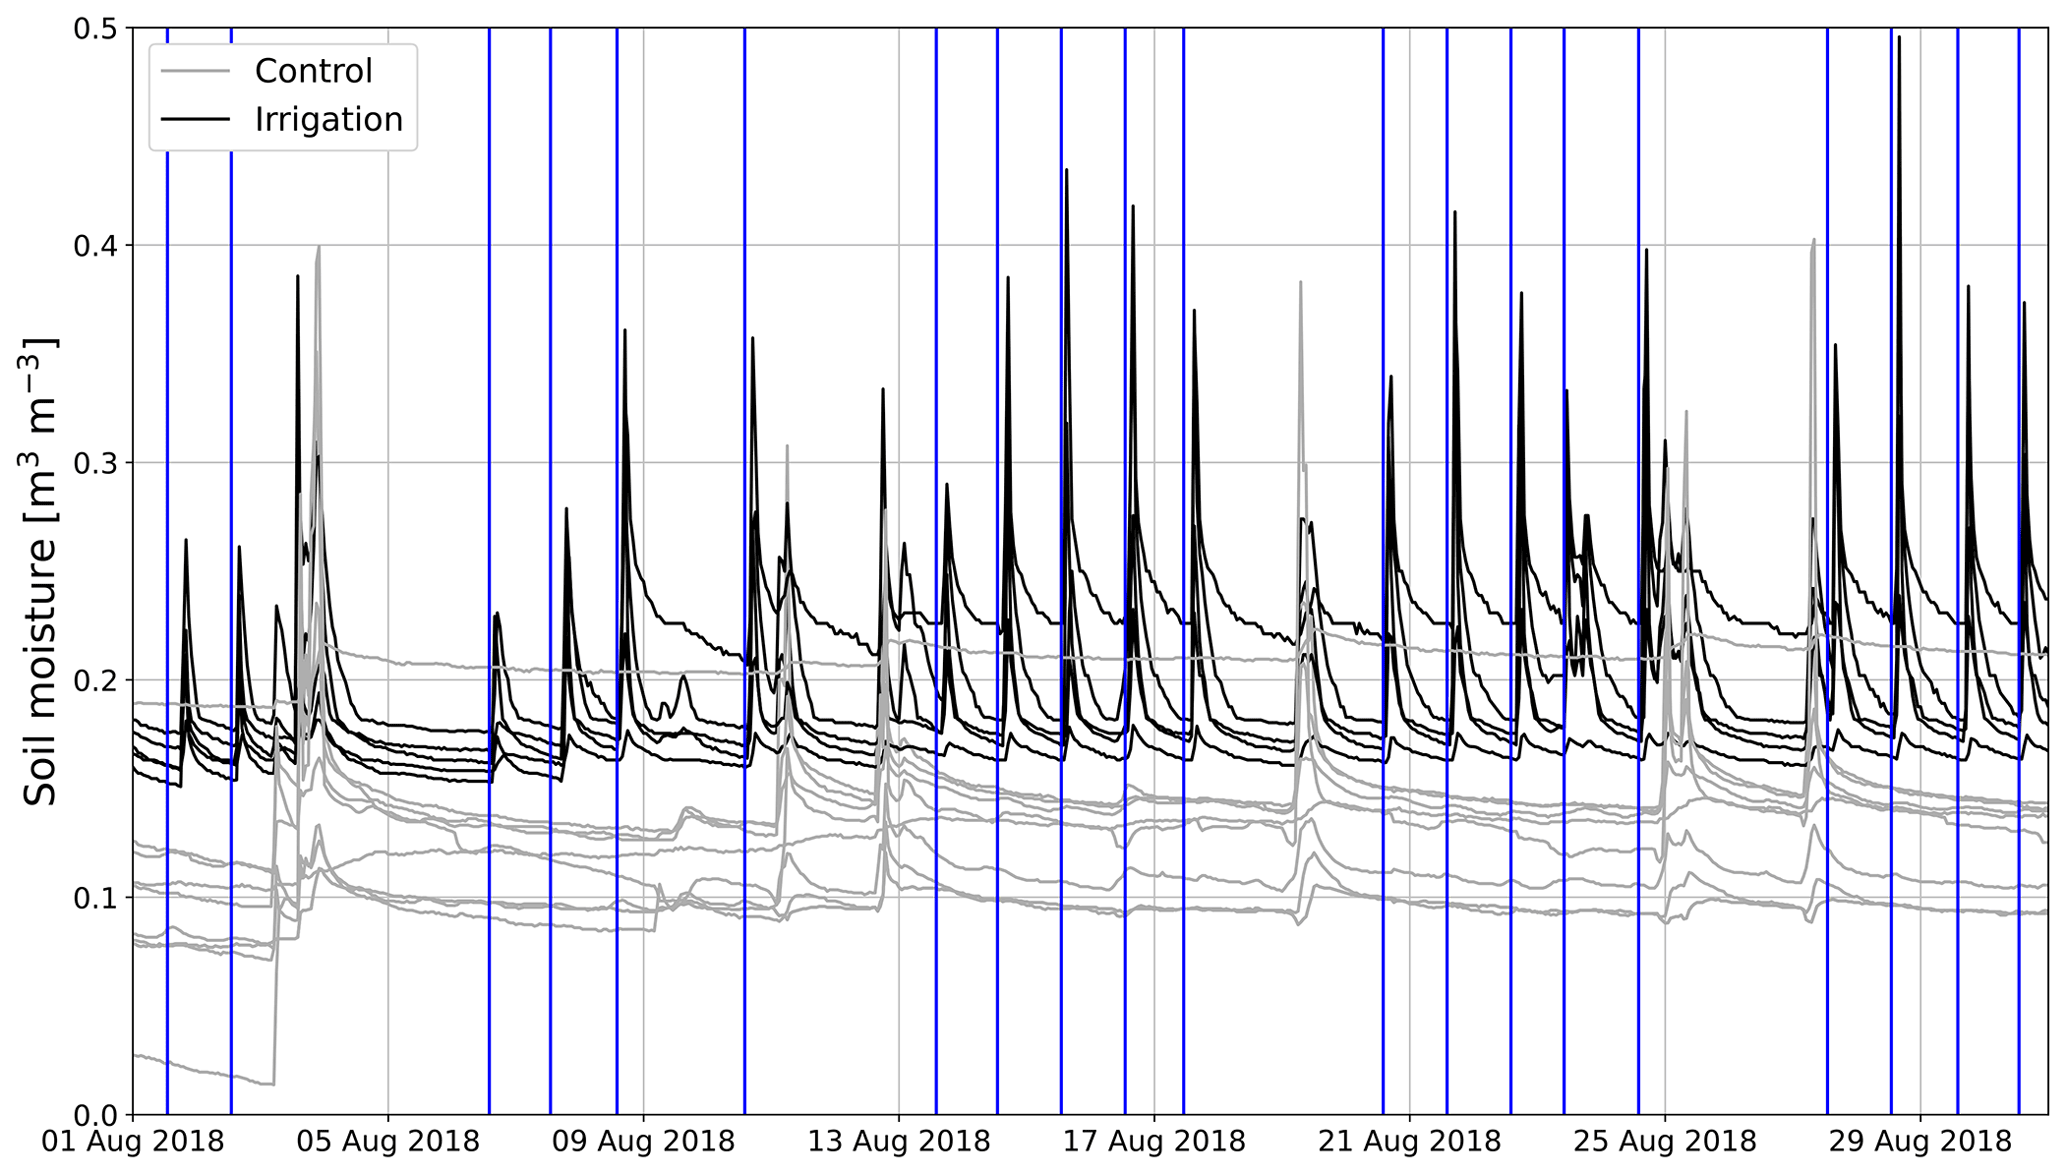Select the 05 Aug 2018 x-axis label

click(x=388, y=1142)
